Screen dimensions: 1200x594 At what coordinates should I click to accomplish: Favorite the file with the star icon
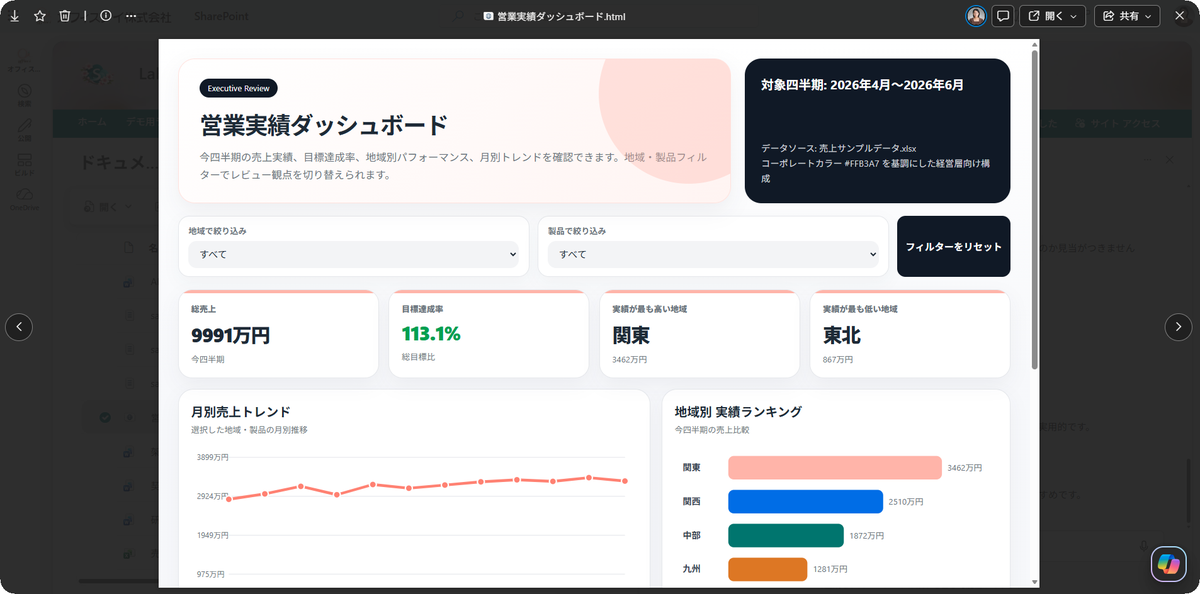[40, 16]
